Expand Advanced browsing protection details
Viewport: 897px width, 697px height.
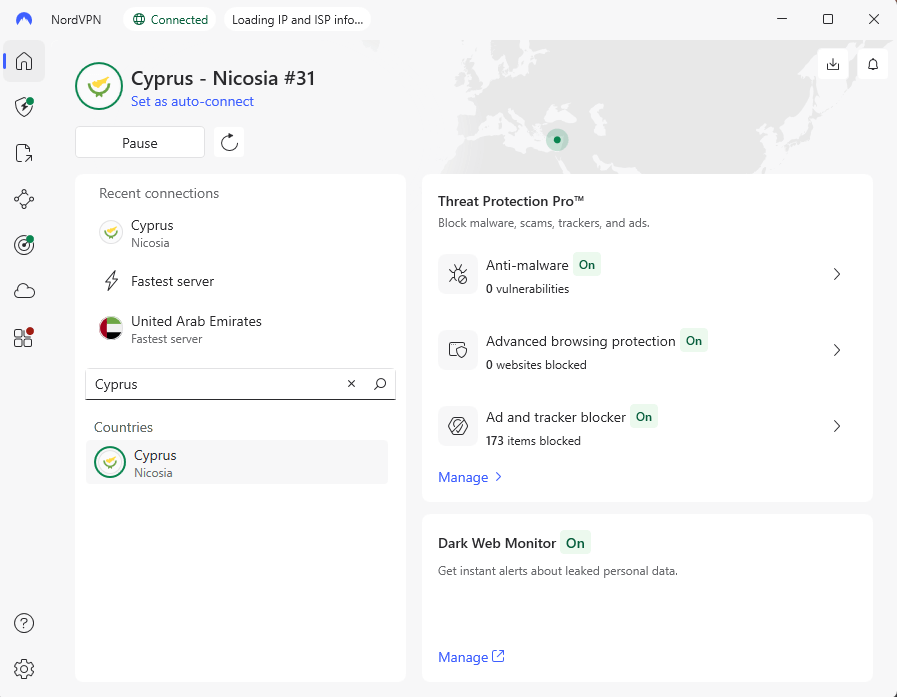pyautogui.click(x=837, y=350)
